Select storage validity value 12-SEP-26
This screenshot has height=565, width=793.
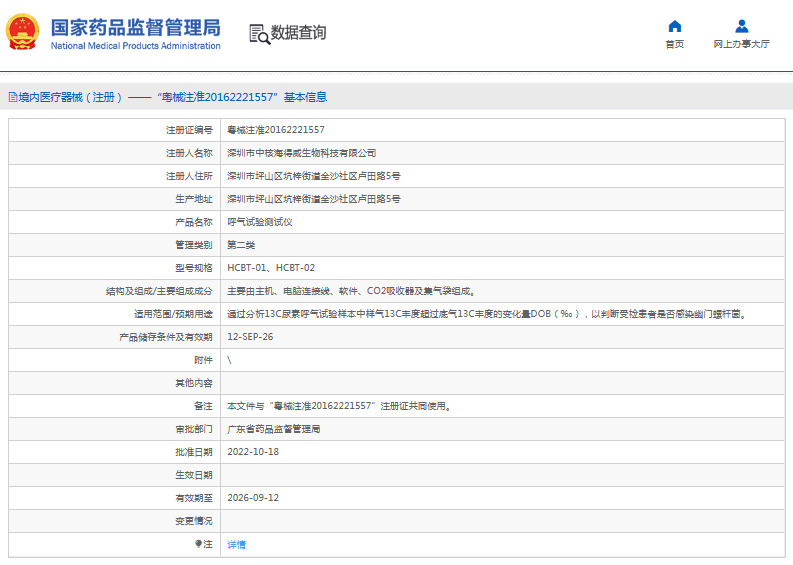click(x=250, y=337)
